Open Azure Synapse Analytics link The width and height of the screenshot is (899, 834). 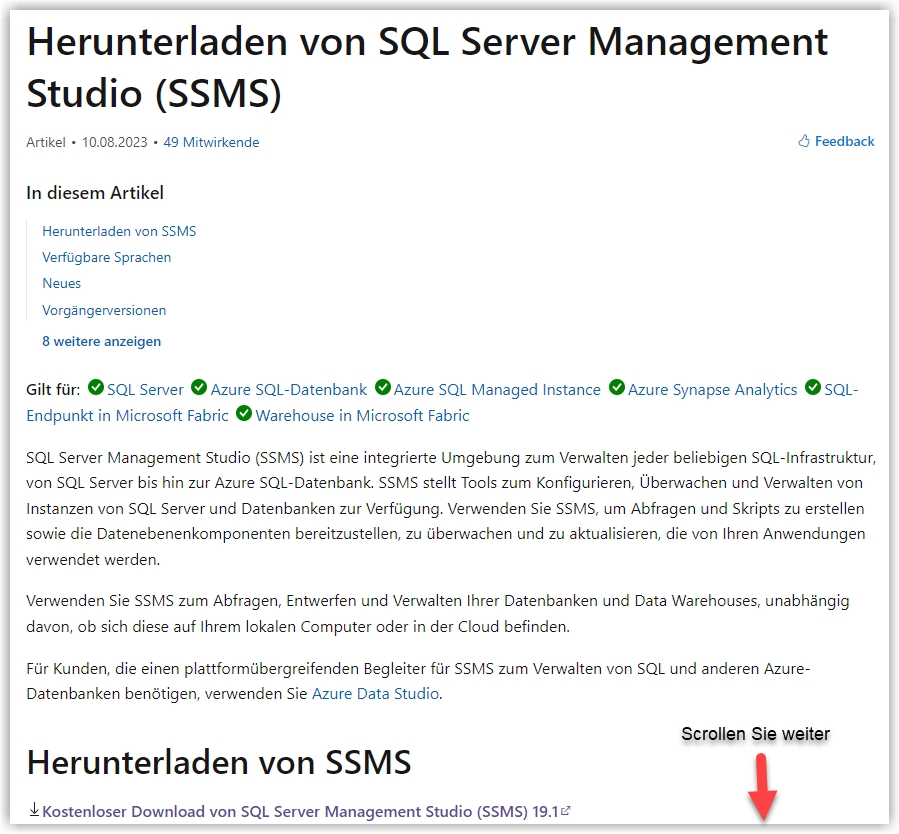pos(712,390)
